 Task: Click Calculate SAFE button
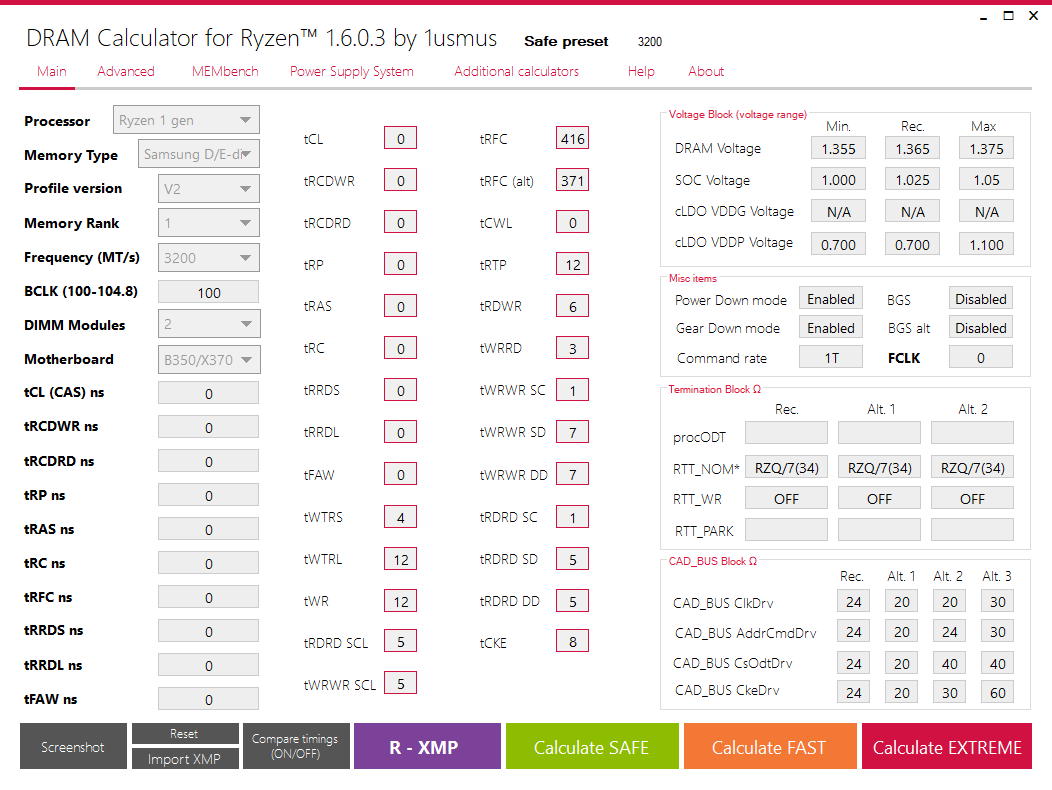pos(592,746)
